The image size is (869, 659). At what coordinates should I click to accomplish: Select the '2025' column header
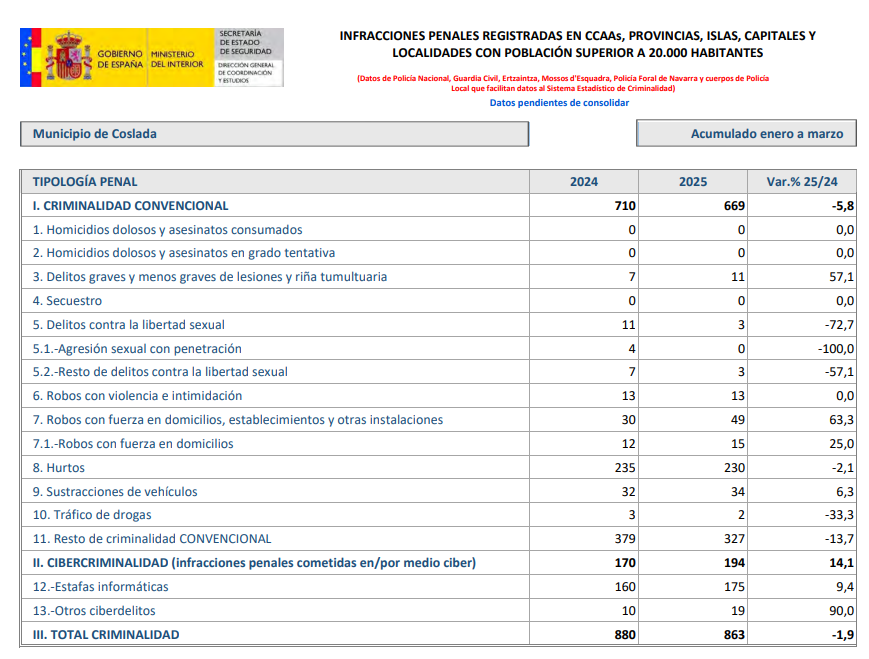(x=693, y=182)
